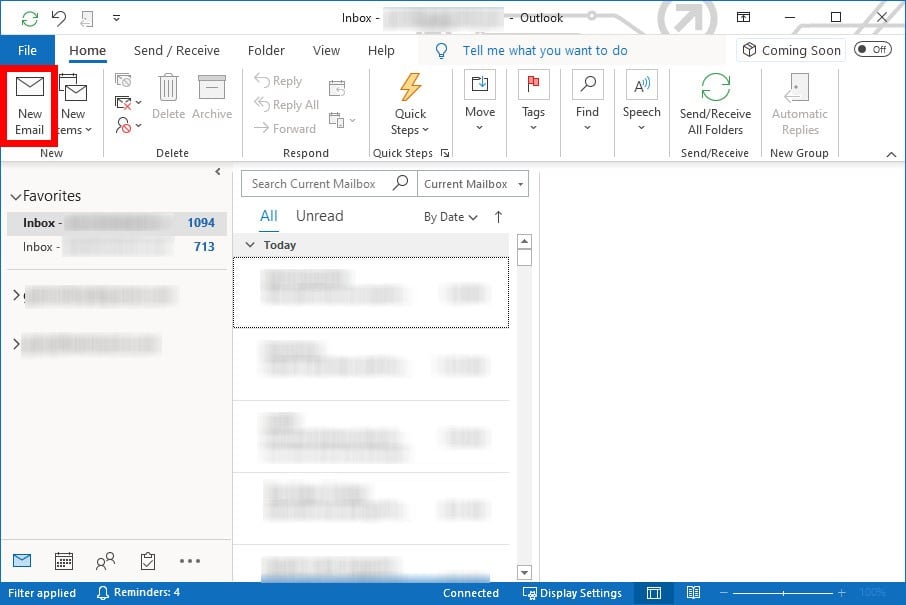Open the Tasks clipboard icon
The image size is (906, 605).
click(148, 561)
